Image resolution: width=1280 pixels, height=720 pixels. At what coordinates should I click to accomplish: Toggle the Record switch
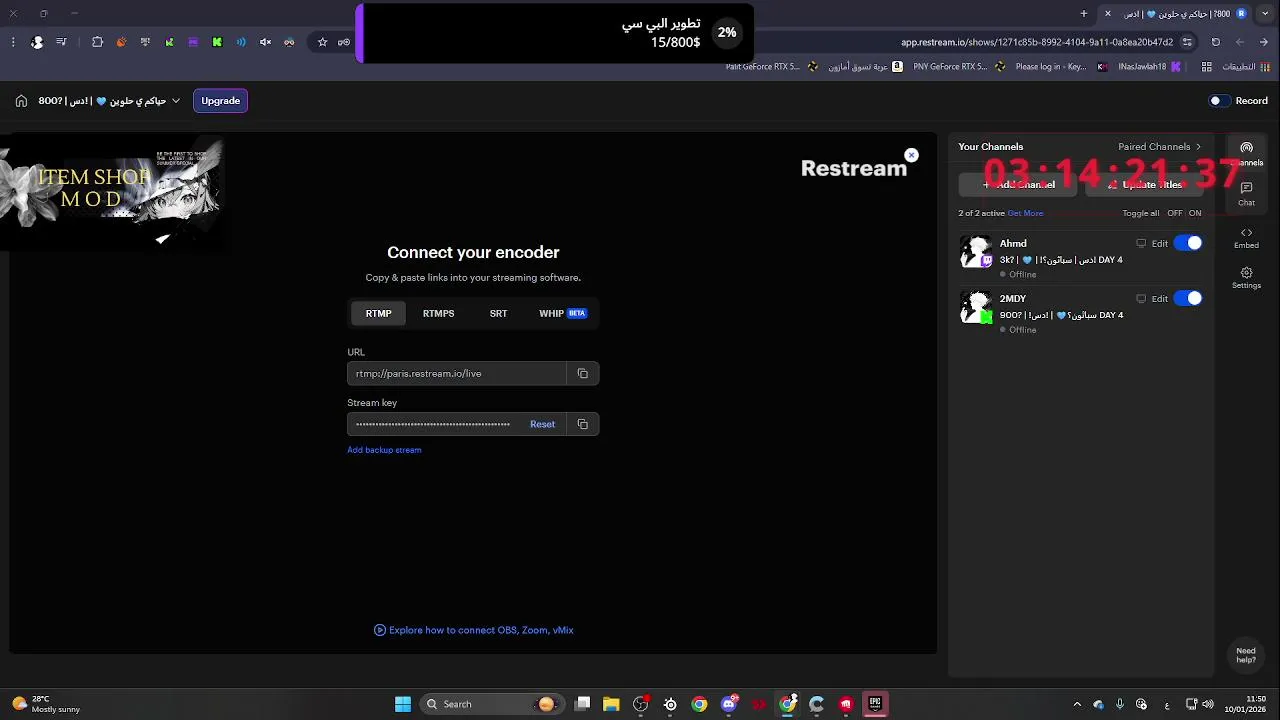[x=1219, y=101]
